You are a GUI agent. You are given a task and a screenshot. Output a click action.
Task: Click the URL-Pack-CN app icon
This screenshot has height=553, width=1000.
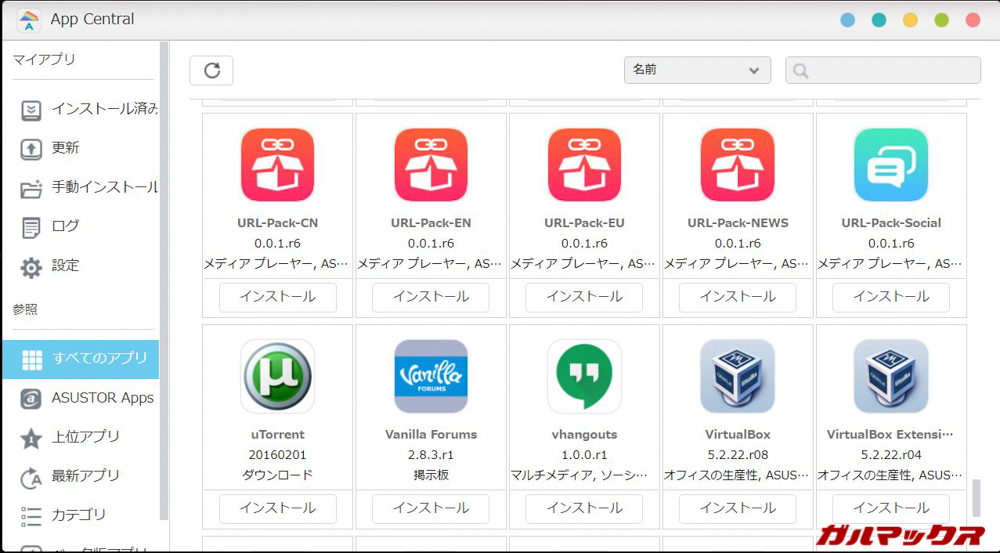(277, 165)
